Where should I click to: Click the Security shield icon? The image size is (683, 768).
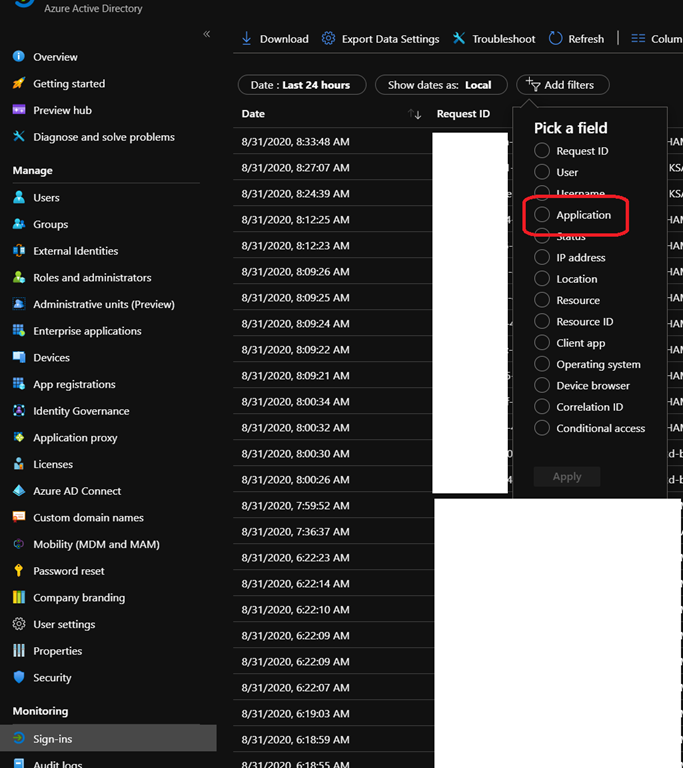[19, 677]
